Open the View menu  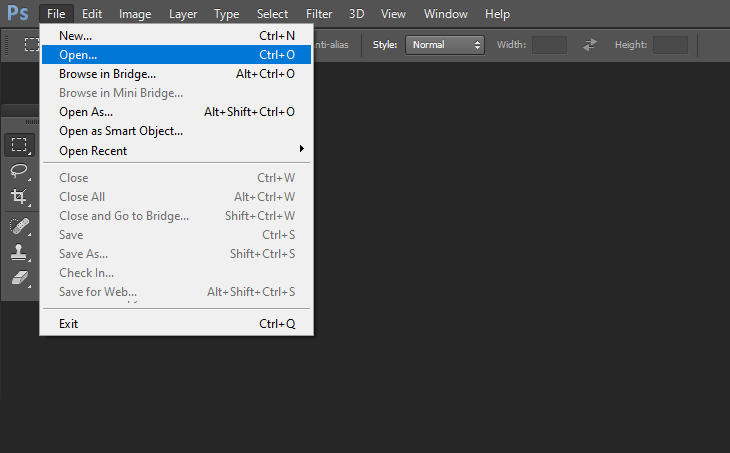coord(393,14)
